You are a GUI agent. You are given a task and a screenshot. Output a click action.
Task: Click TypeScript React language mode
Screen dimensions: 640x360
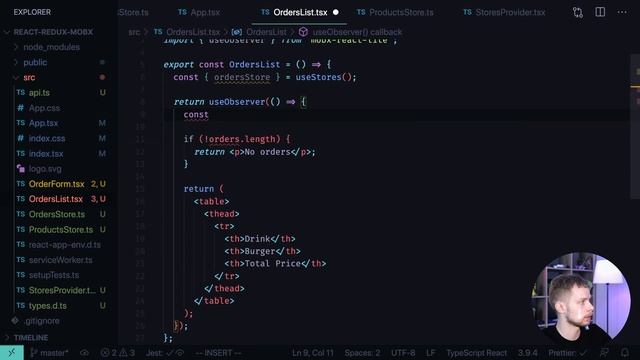point(476,353)
